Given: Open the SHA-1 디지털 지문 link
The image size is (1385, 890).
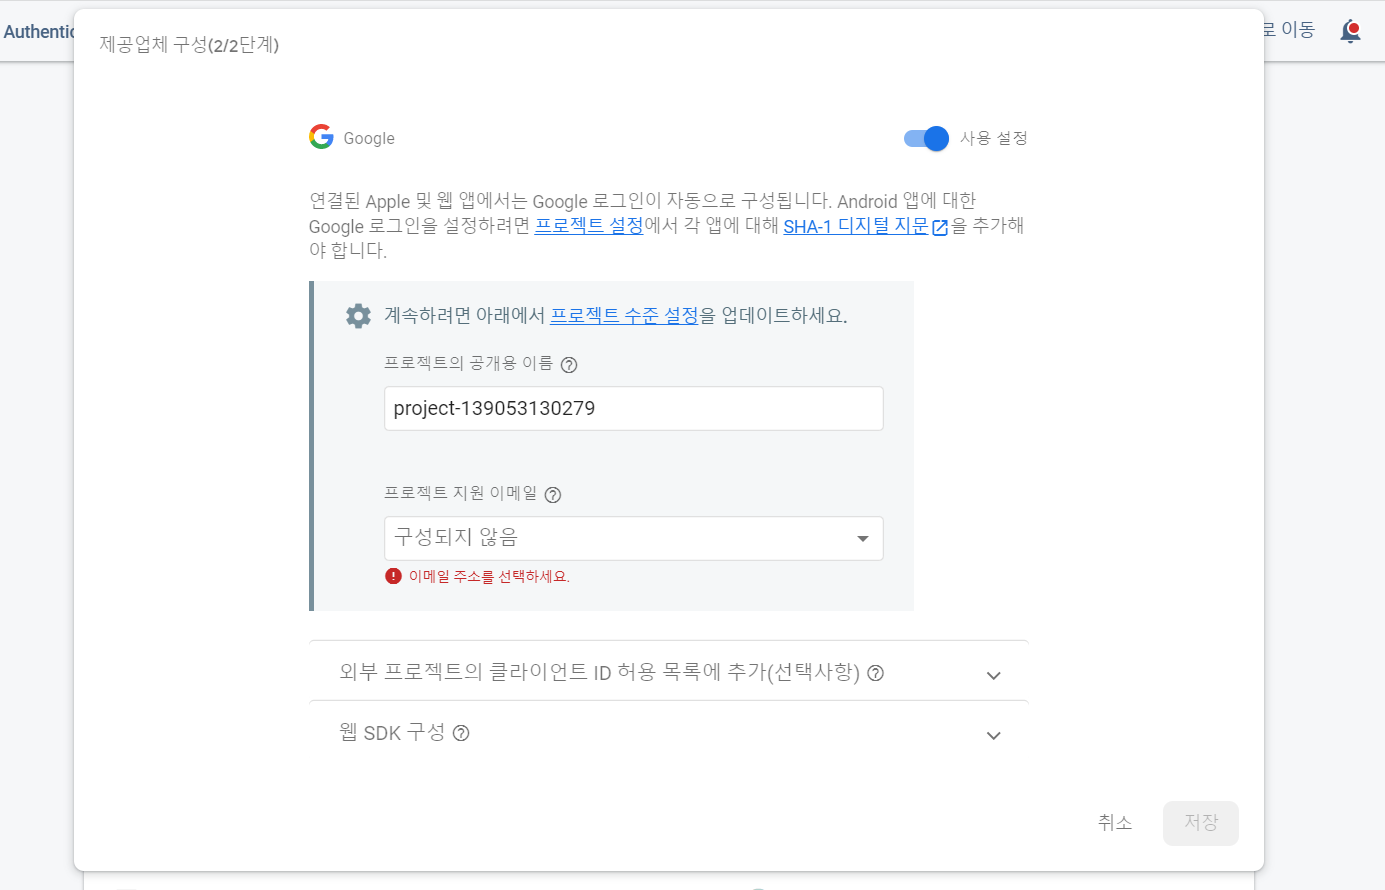Looking at the screenshot, I should click(x=856, y=226).
